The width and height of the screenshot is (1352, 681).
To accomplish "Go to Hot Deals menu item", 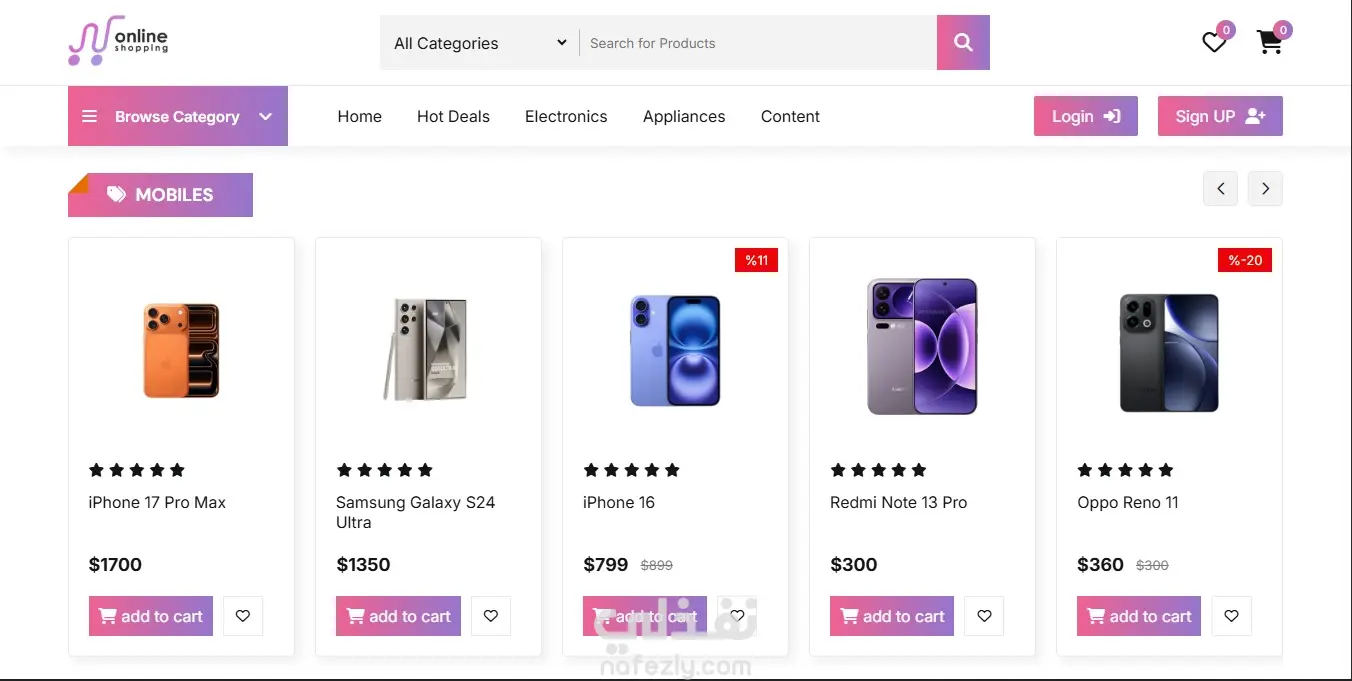I will point(453,117).
